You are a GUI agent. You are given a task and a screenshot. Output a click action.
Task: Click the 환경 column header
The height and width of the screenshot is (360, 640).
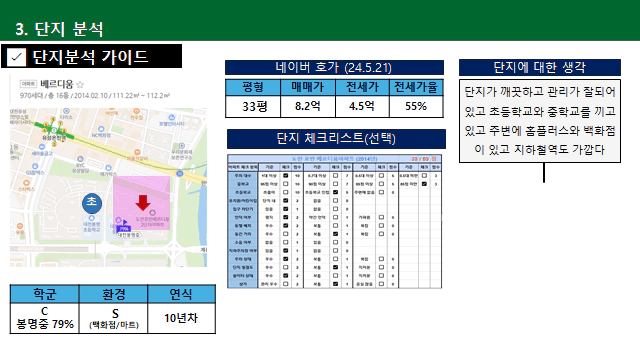point(113,294)
